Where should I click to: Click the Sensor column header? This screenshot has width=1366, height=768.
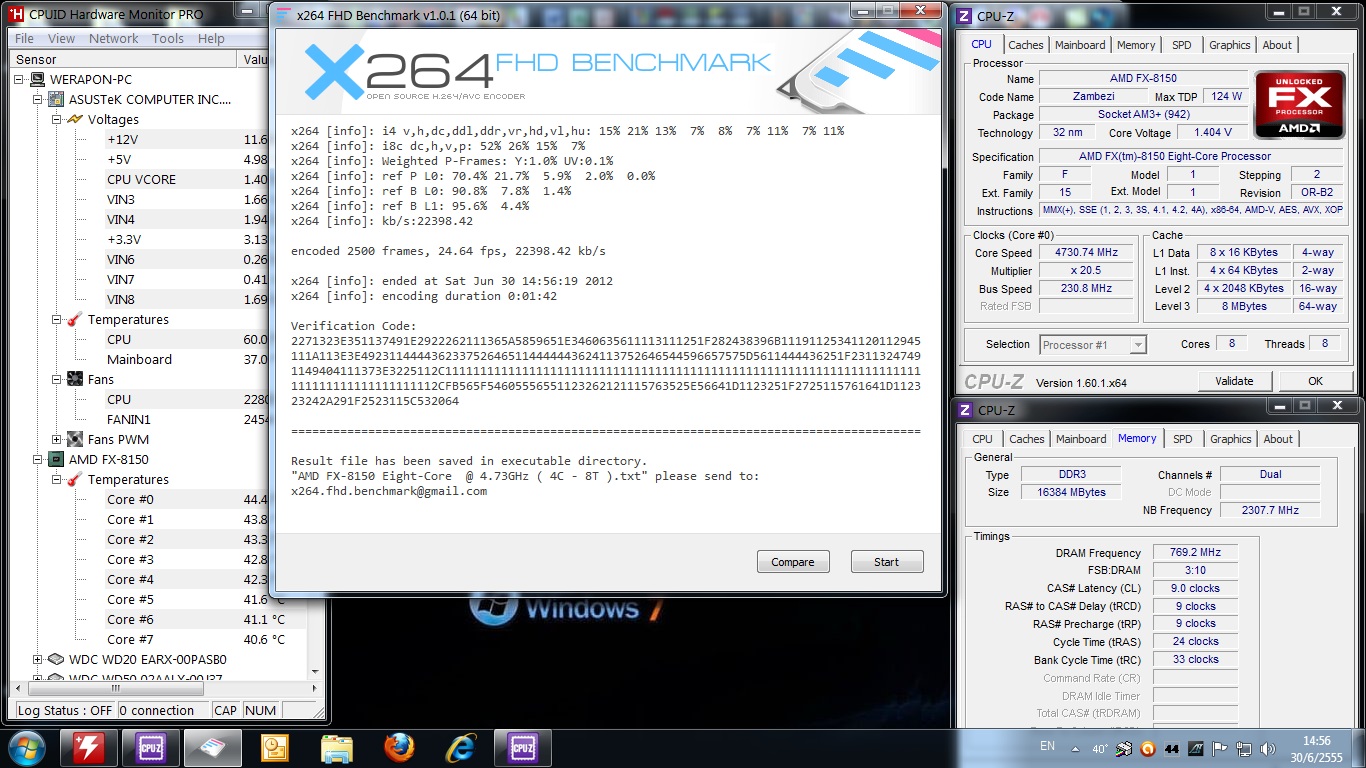point(125,60)
